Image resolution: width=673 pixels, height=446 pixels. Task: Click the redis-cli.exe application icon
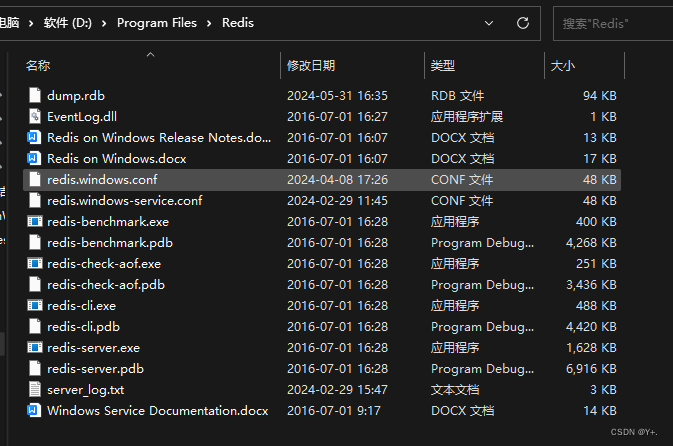pyautogui.click(x=35, y=306)
